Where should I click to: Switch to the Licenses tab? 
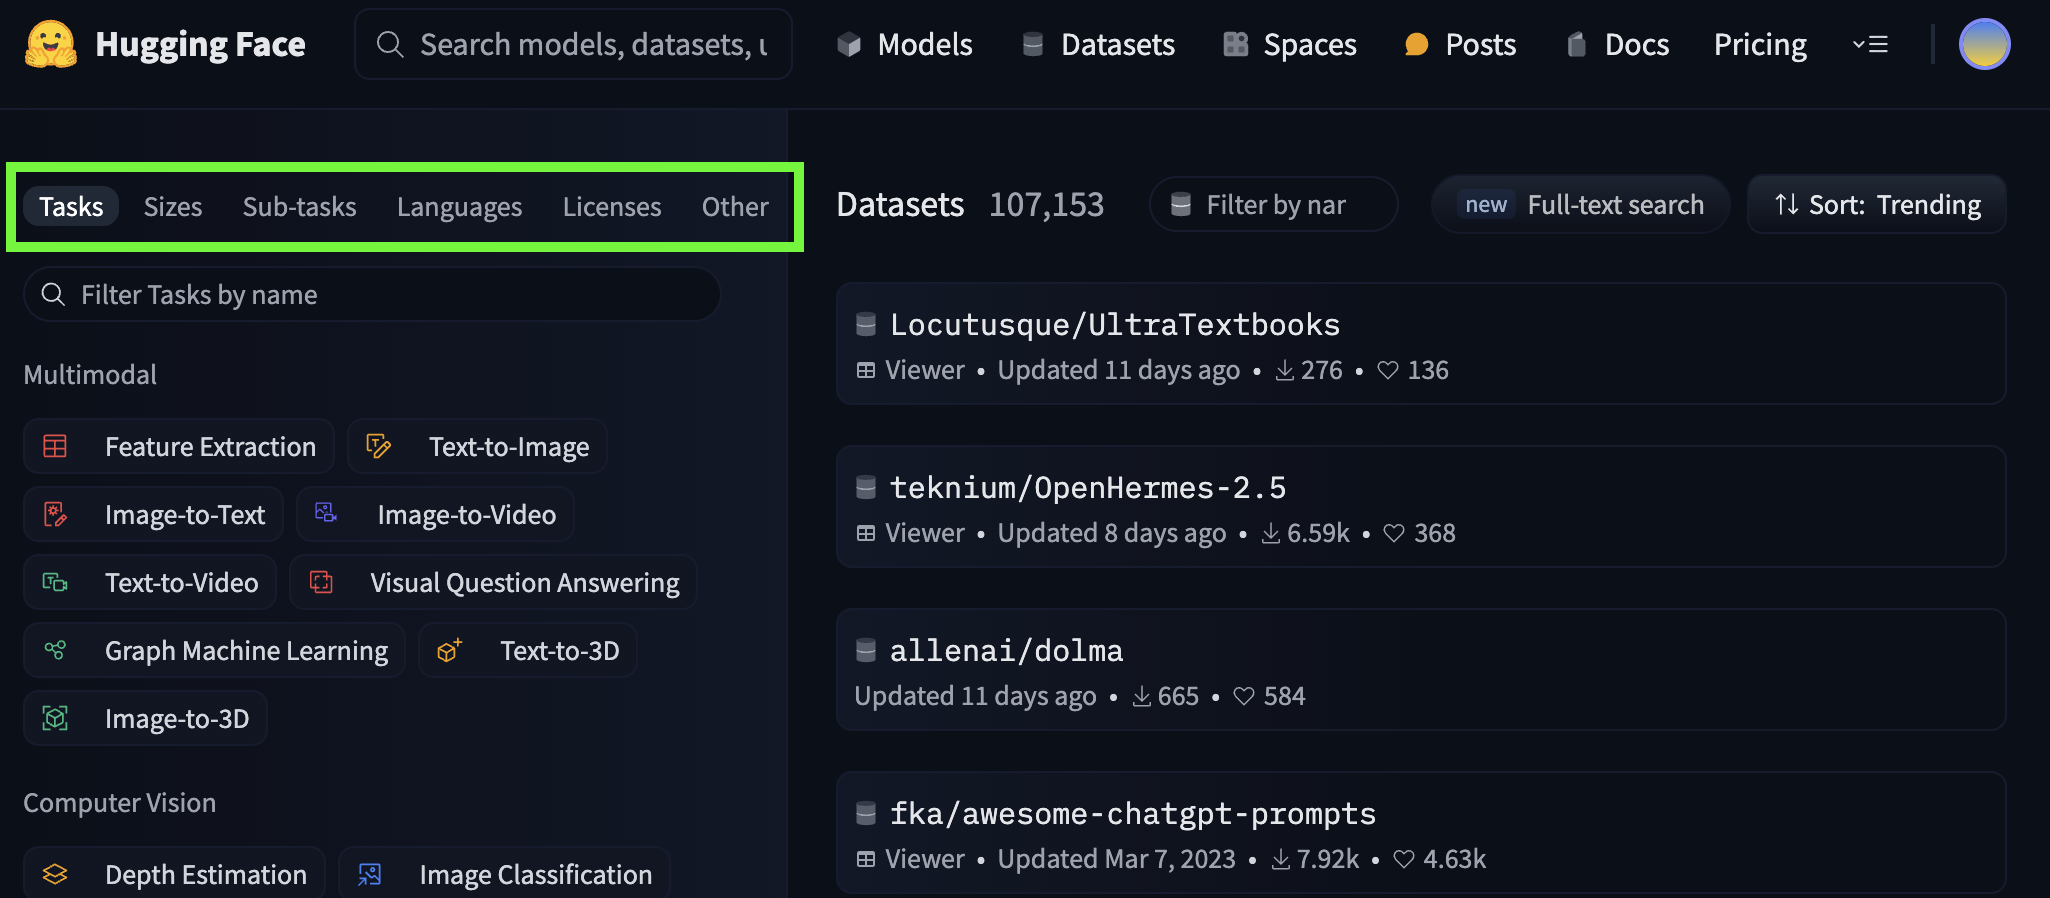(x=612, y=206)
